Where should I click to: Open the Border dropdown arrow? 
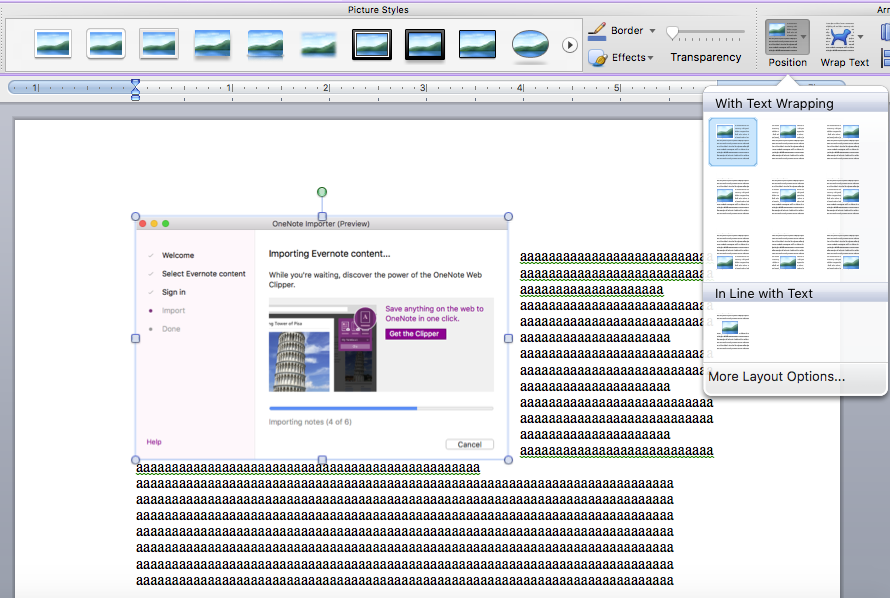tap(652, 31)
